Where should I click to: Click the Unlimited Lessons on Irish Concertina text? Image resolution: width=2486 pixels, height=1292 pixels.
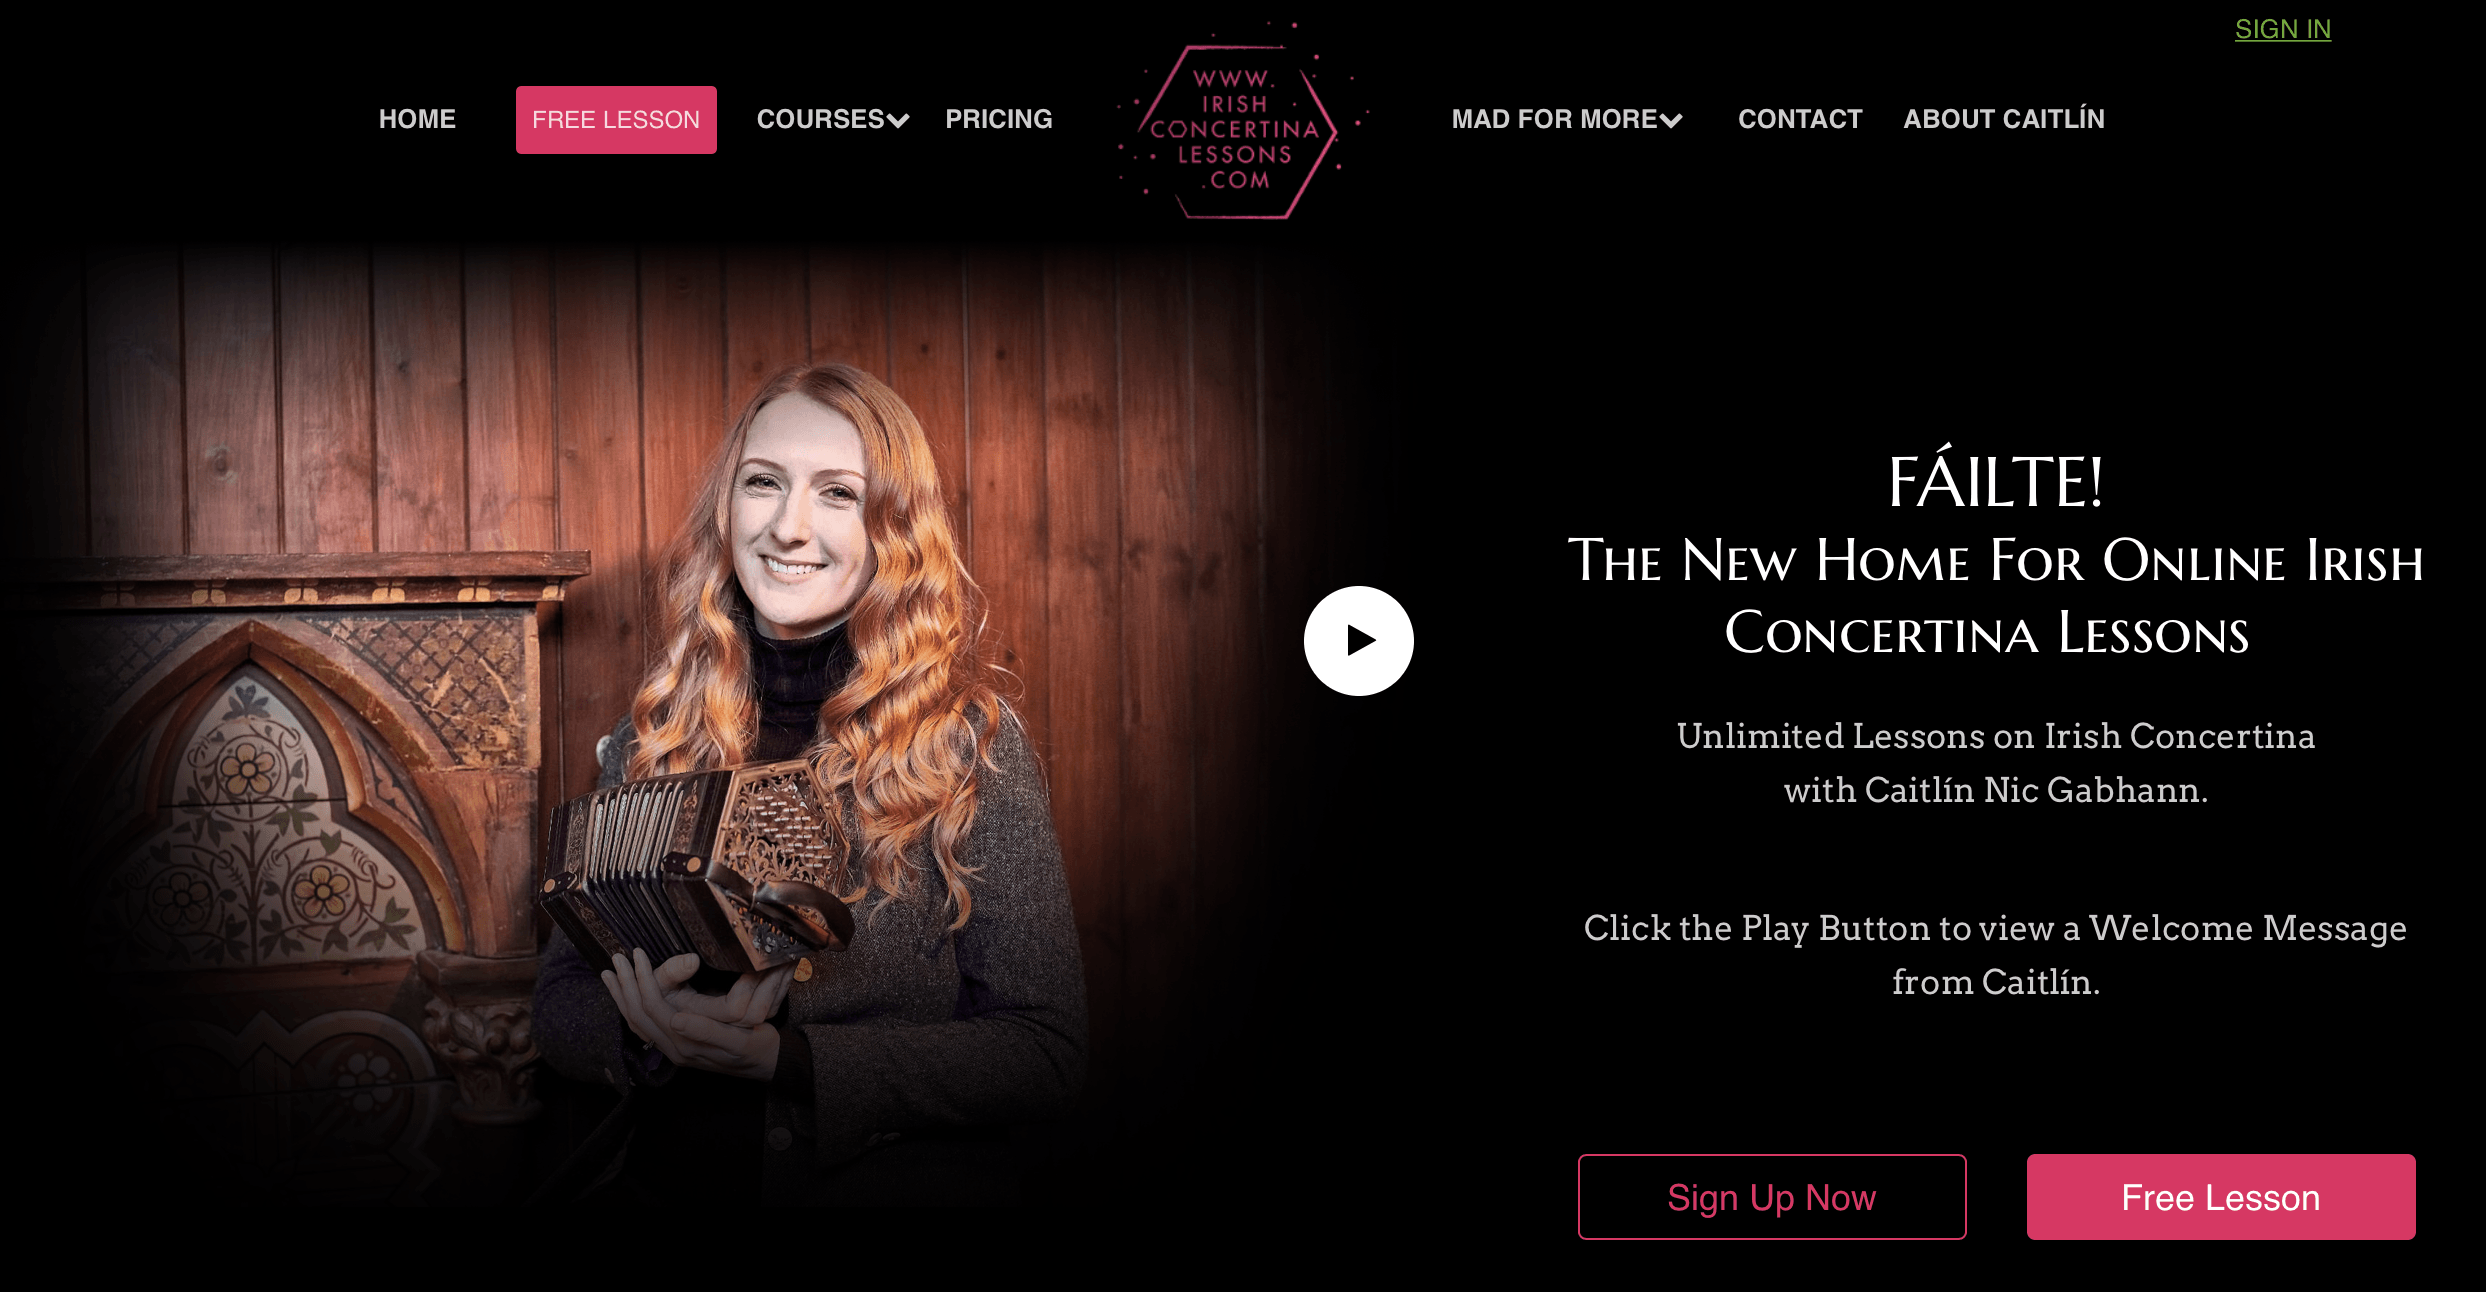(1996, 736)
